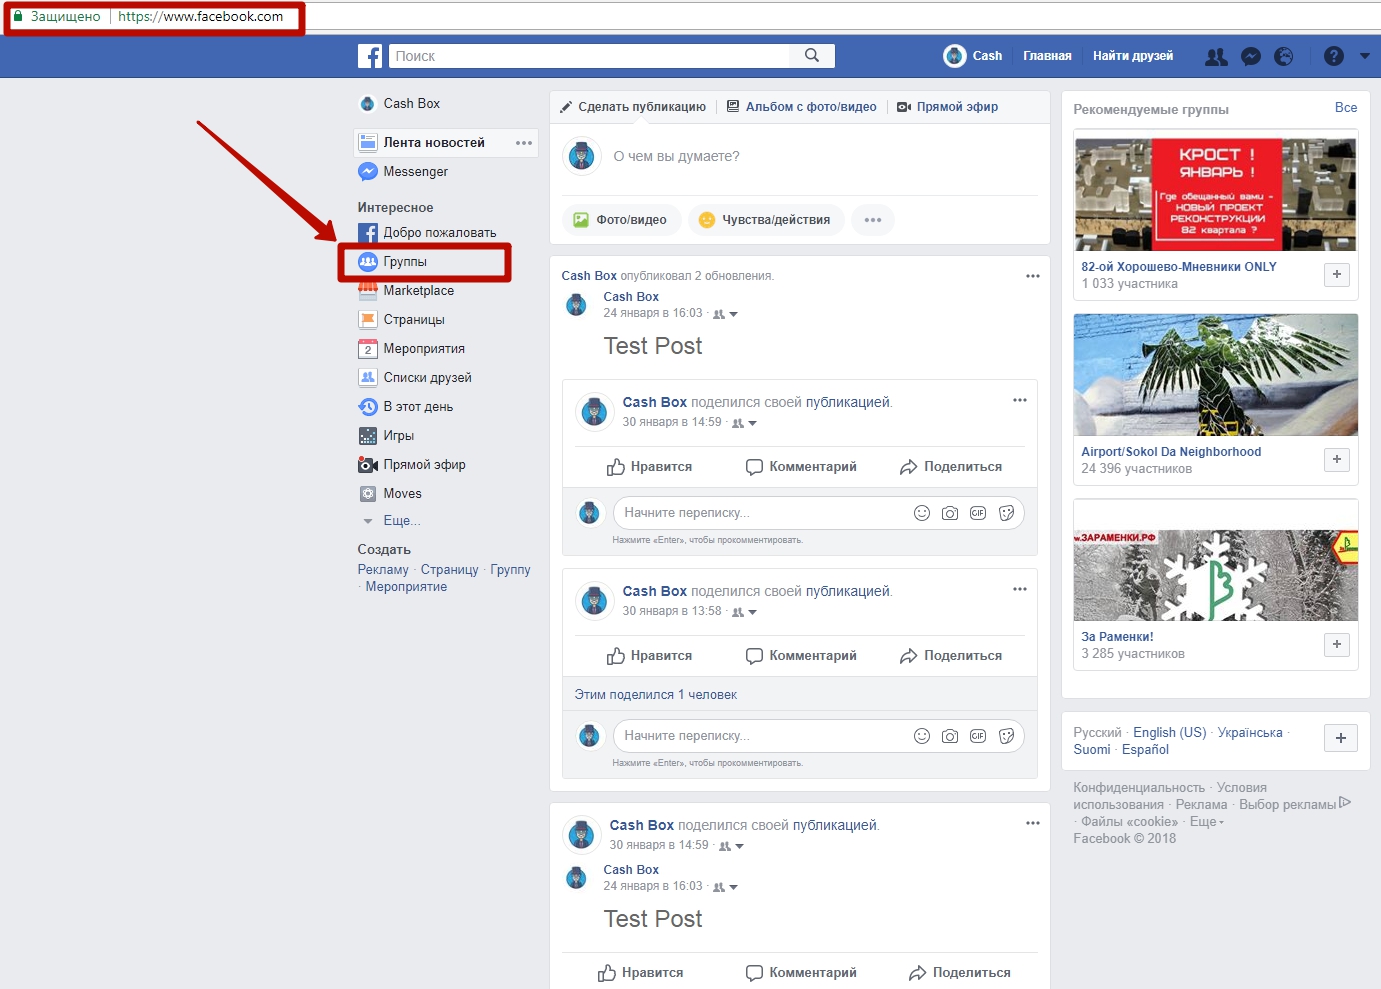Click the Фото/видео button in composer

click(x=621, y=220)
